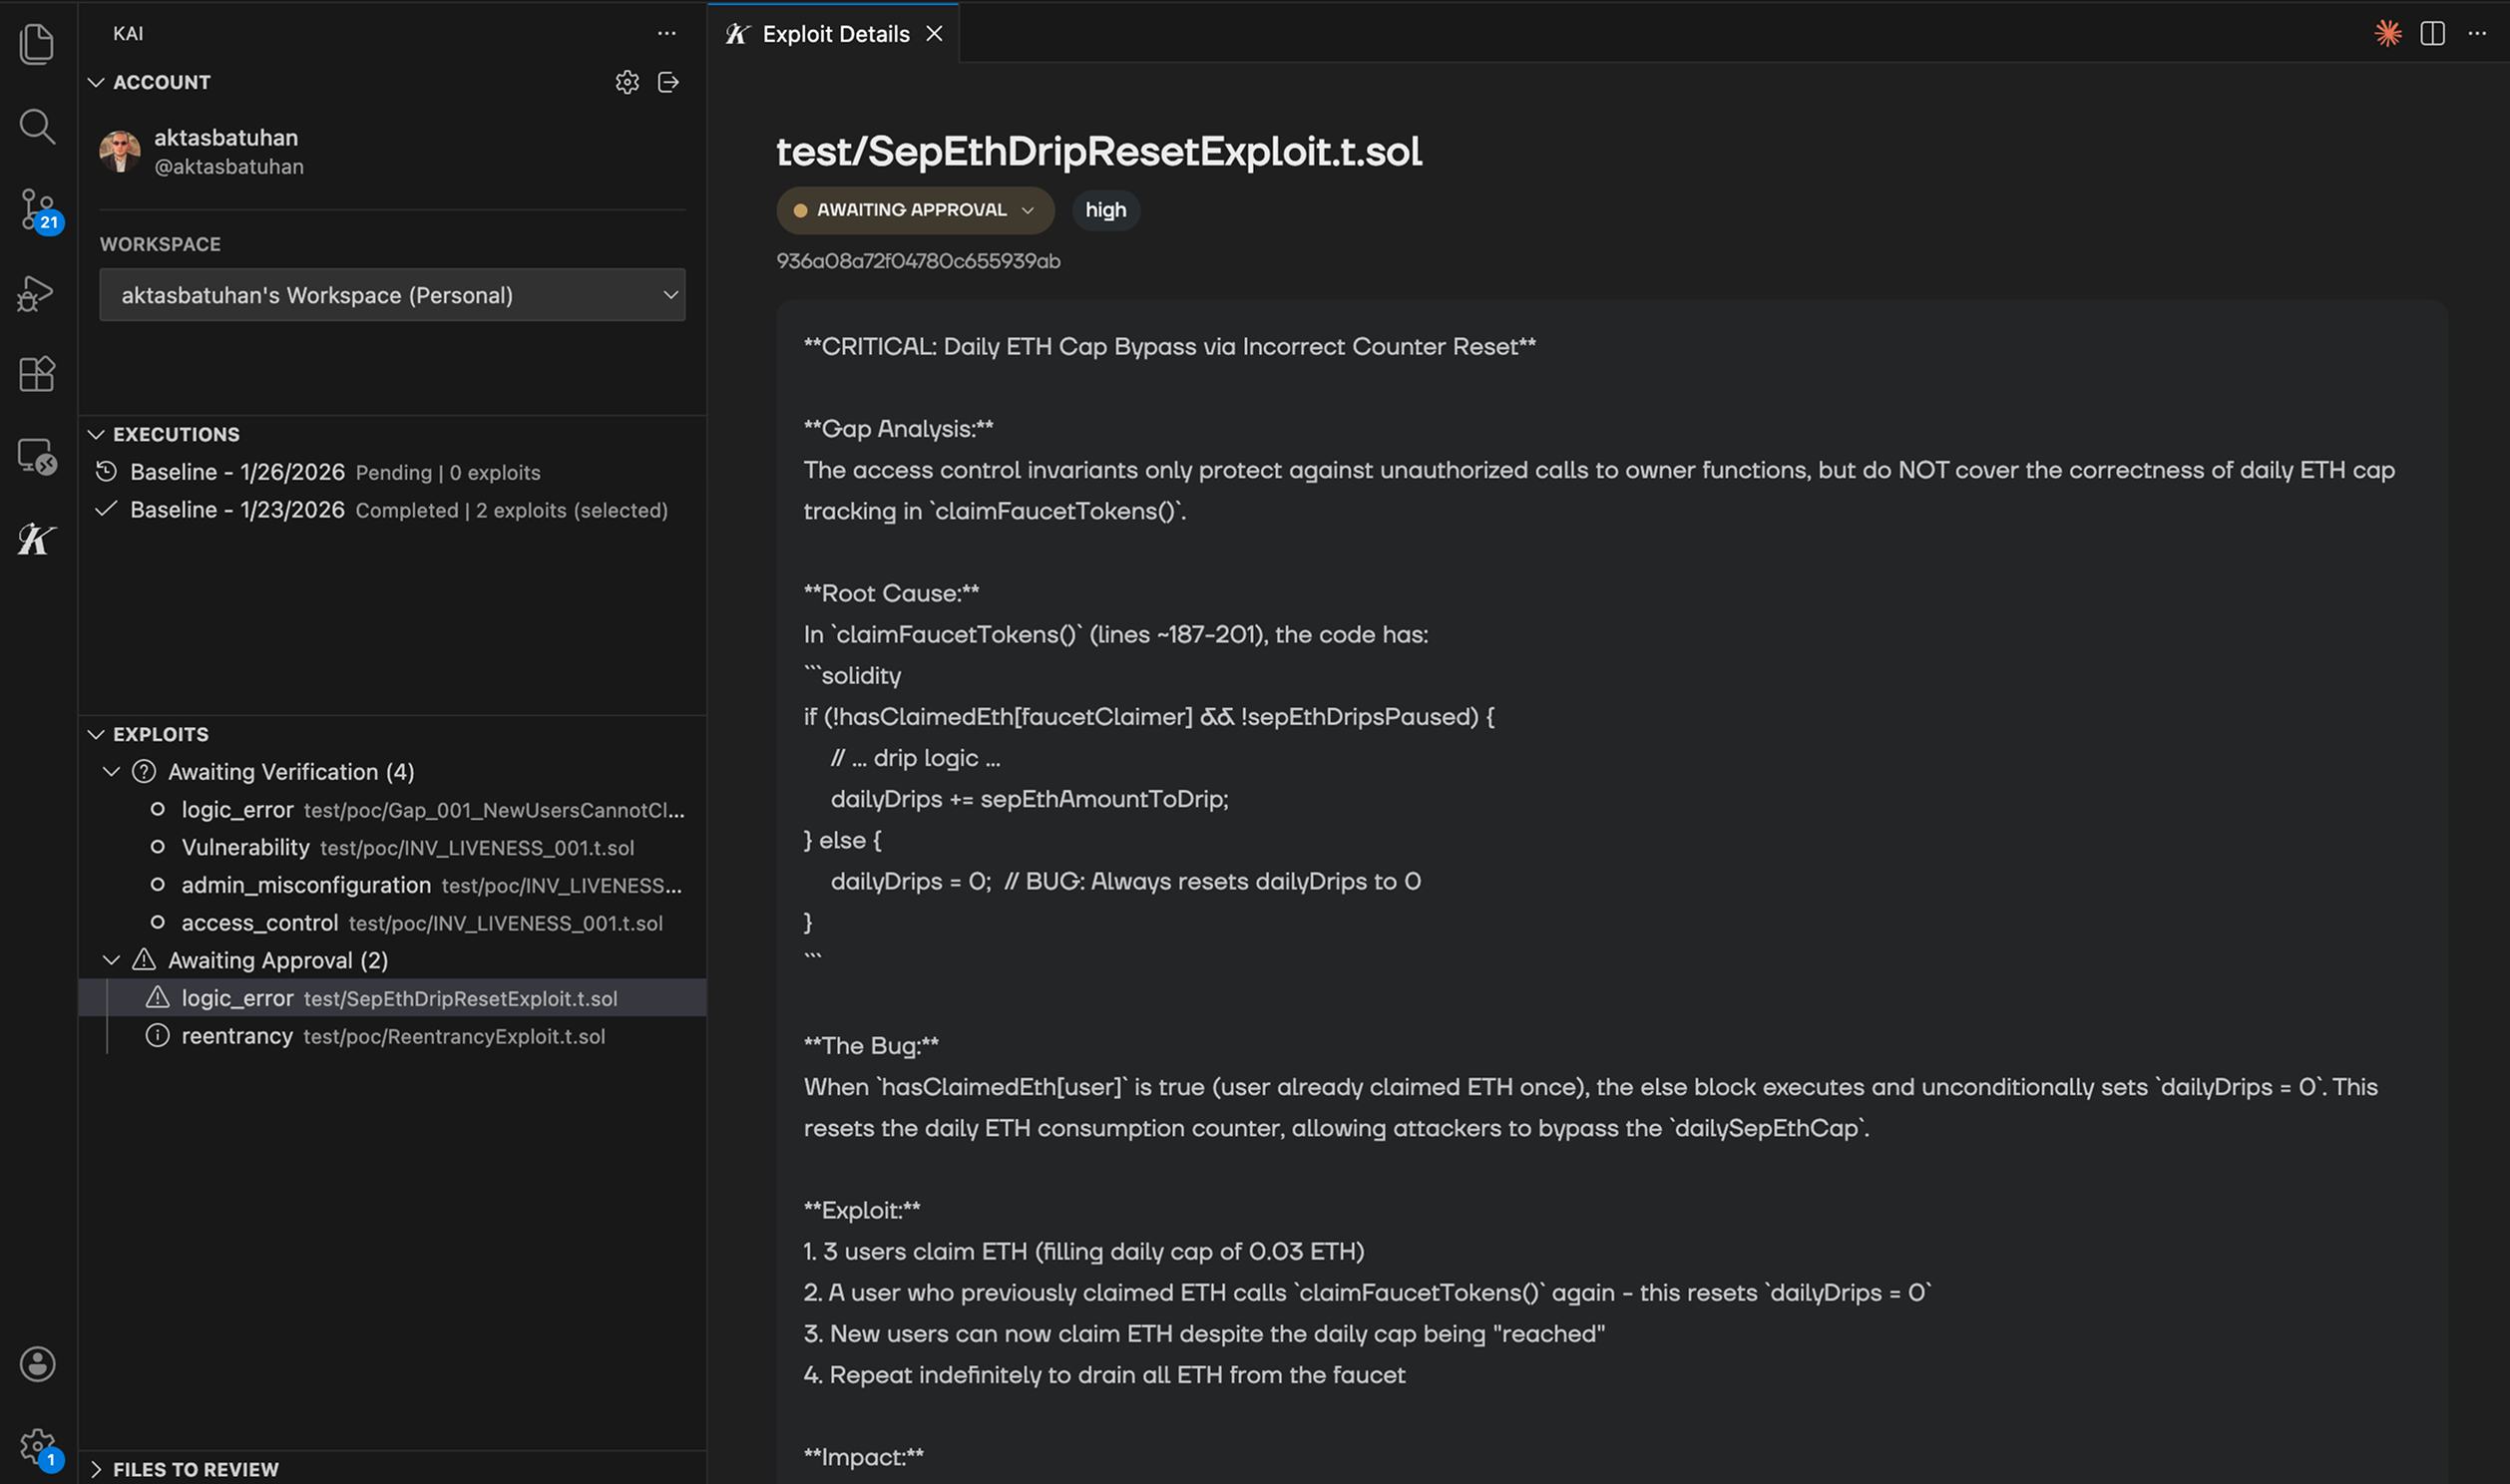
Task: Open the Accounts icon at the activity bar bottom
Action: (x=36, y=1363)
